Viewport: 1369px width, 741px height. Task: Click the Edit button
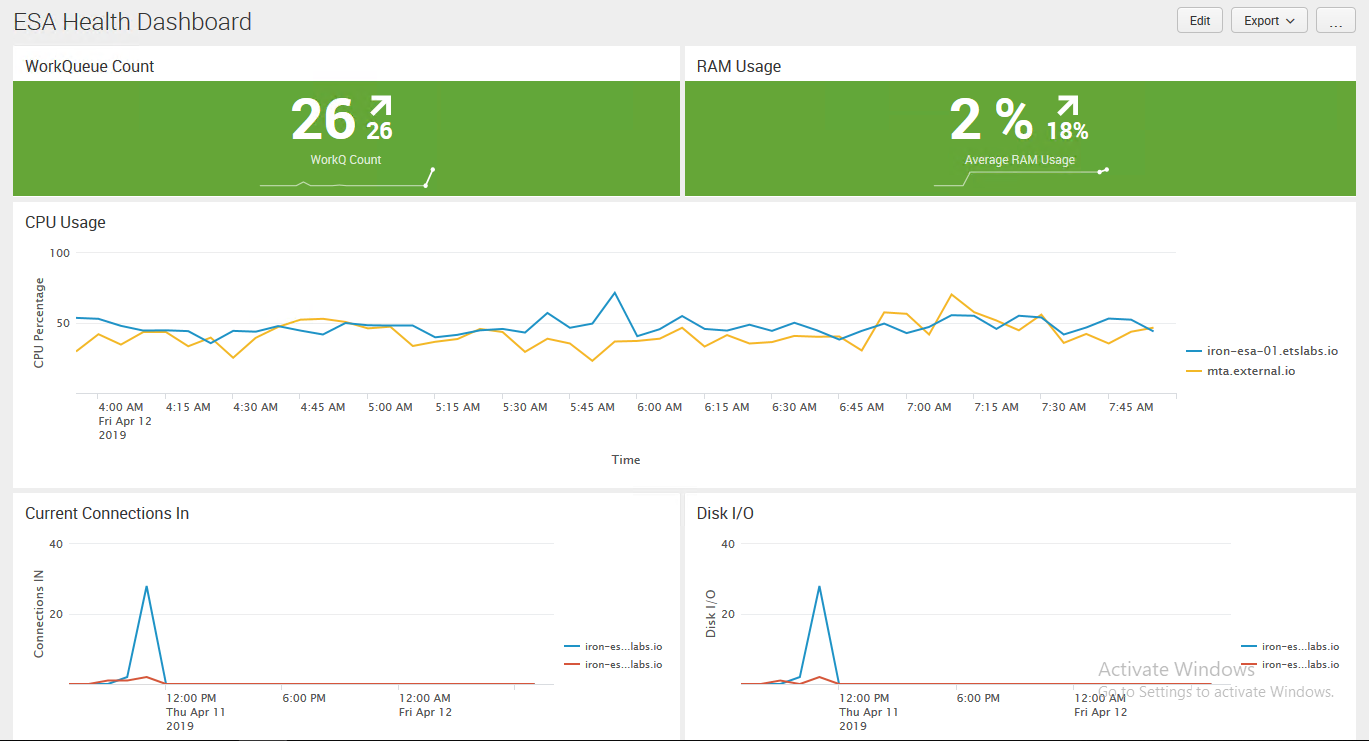tap(1199, 20)
